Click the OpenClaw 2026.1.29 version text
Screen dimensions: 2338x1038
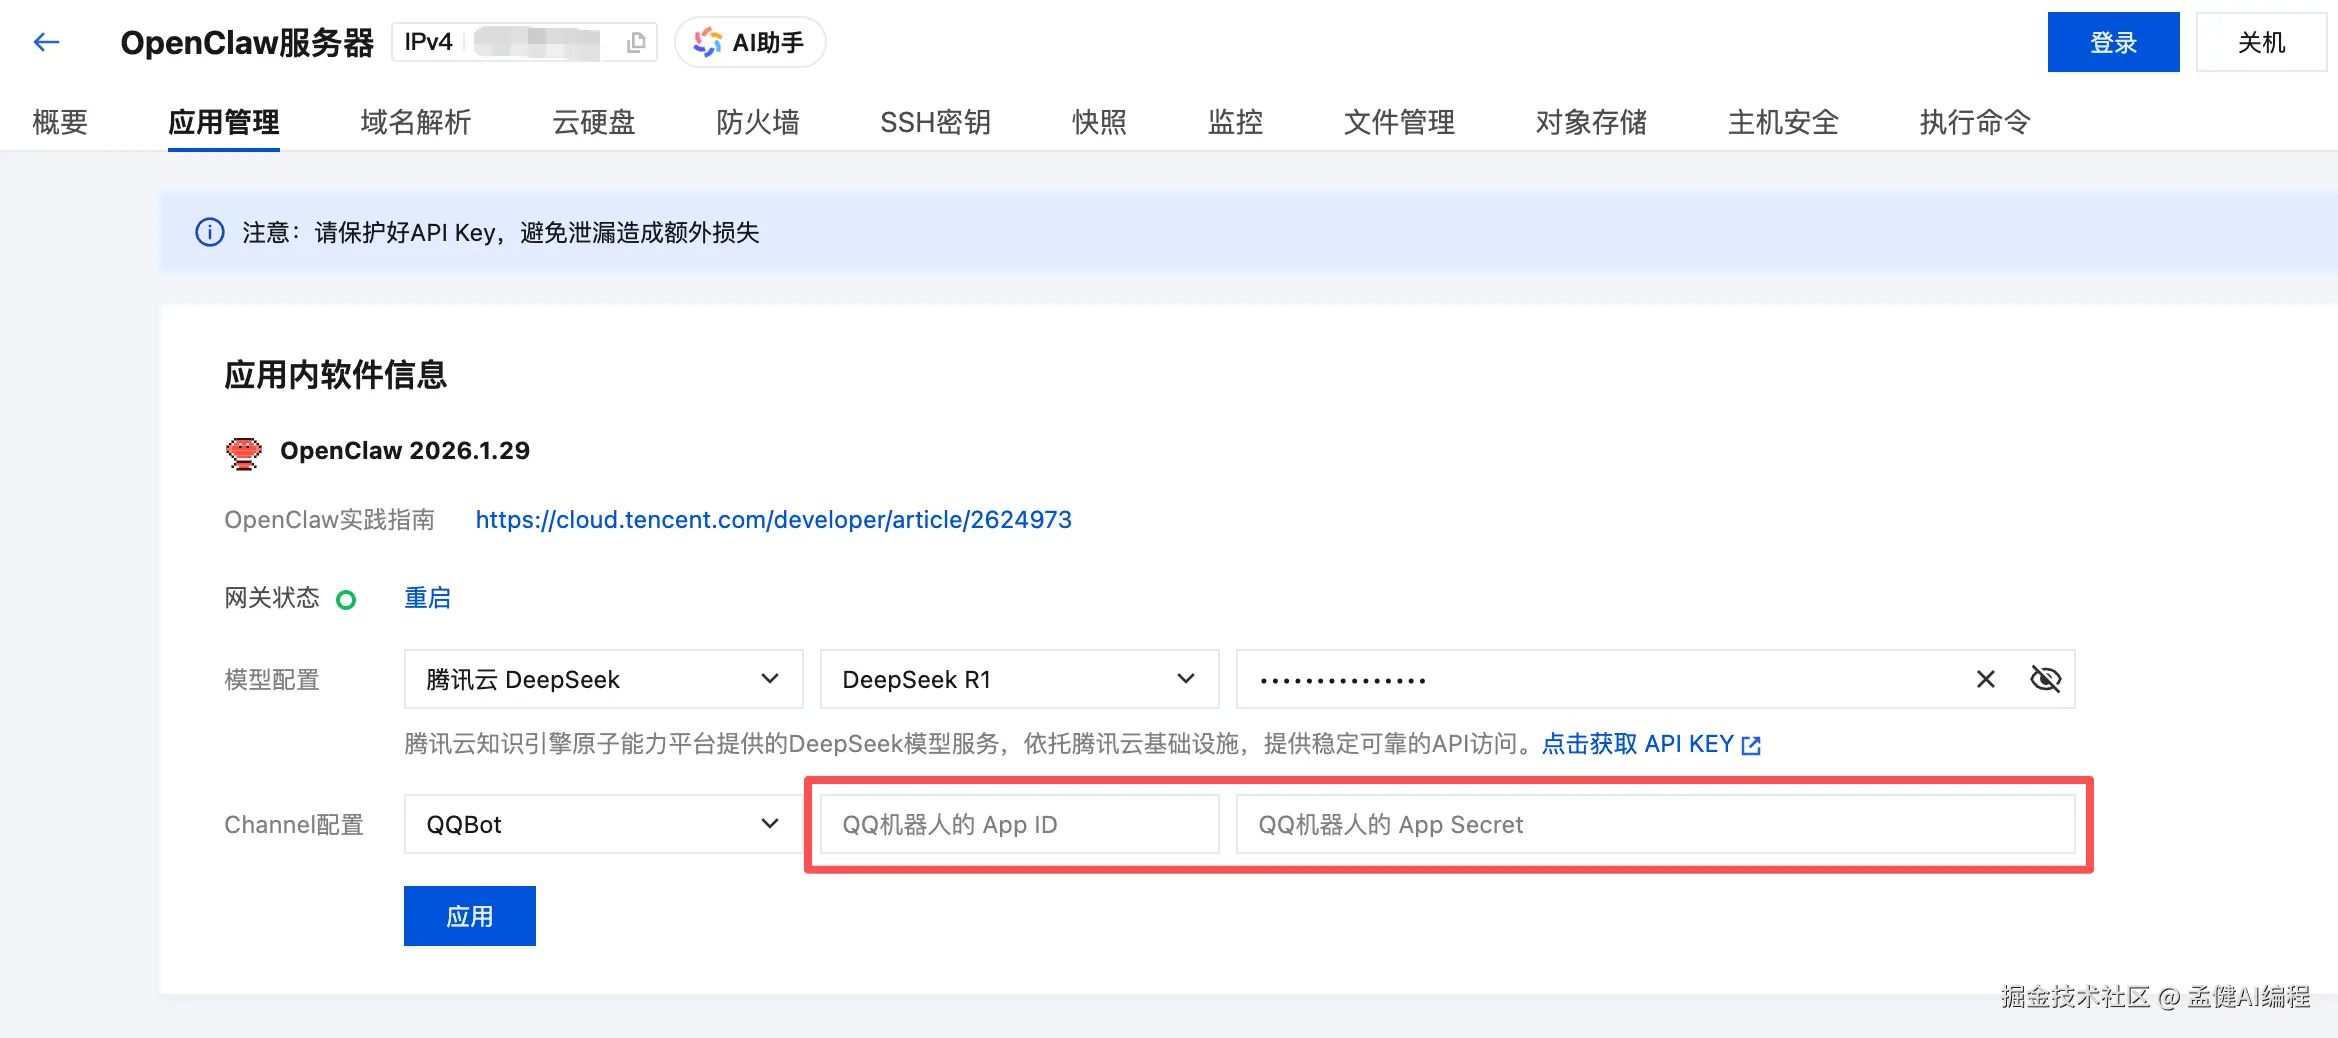405,451
